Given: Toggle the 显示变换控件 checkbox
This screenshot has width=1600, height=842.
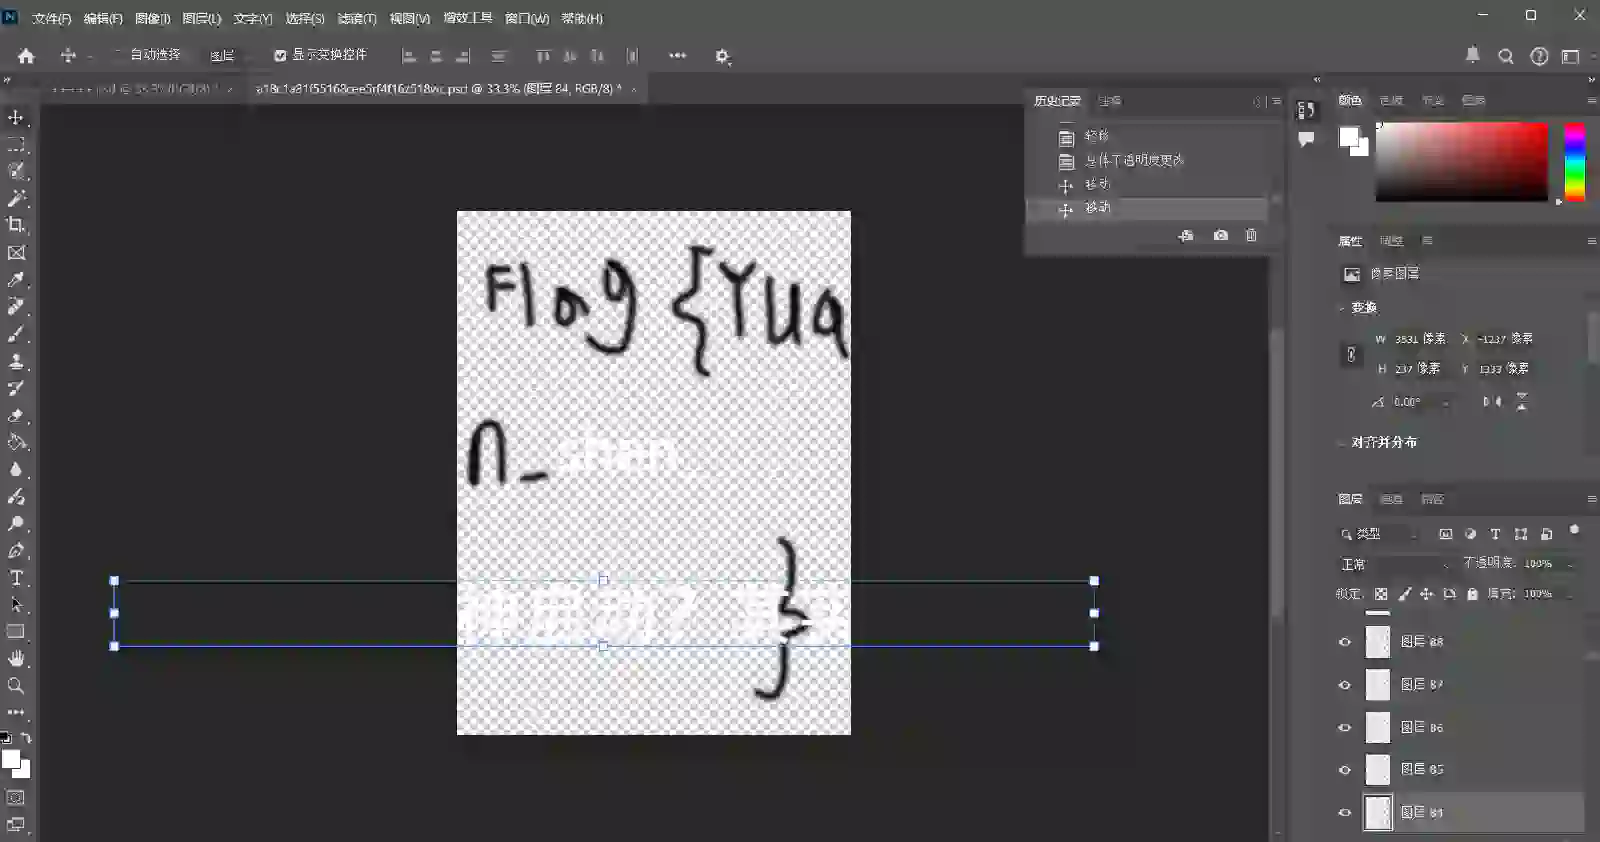Looking at the screenshot, I should tap(280, 56).
